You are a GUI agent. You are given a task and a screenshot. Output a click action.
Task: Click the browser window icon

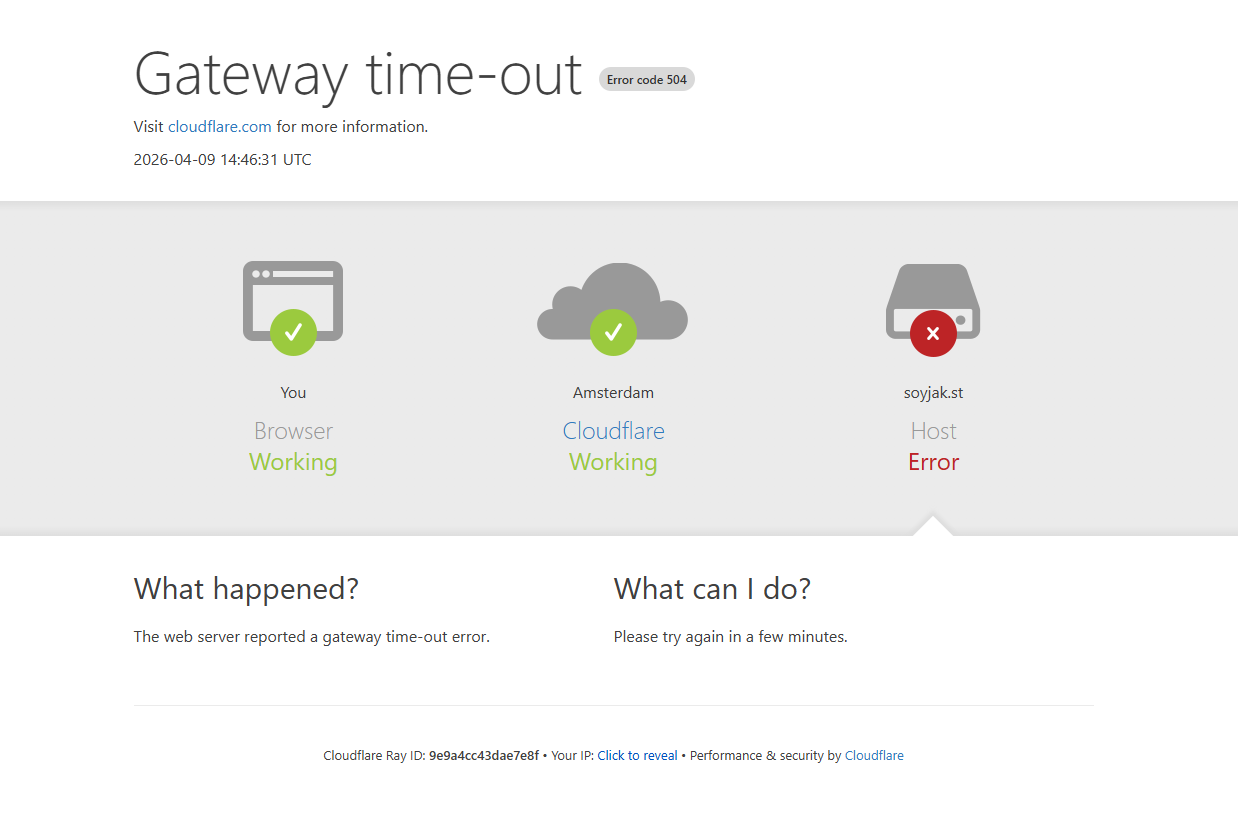click(x=293, y=301)
